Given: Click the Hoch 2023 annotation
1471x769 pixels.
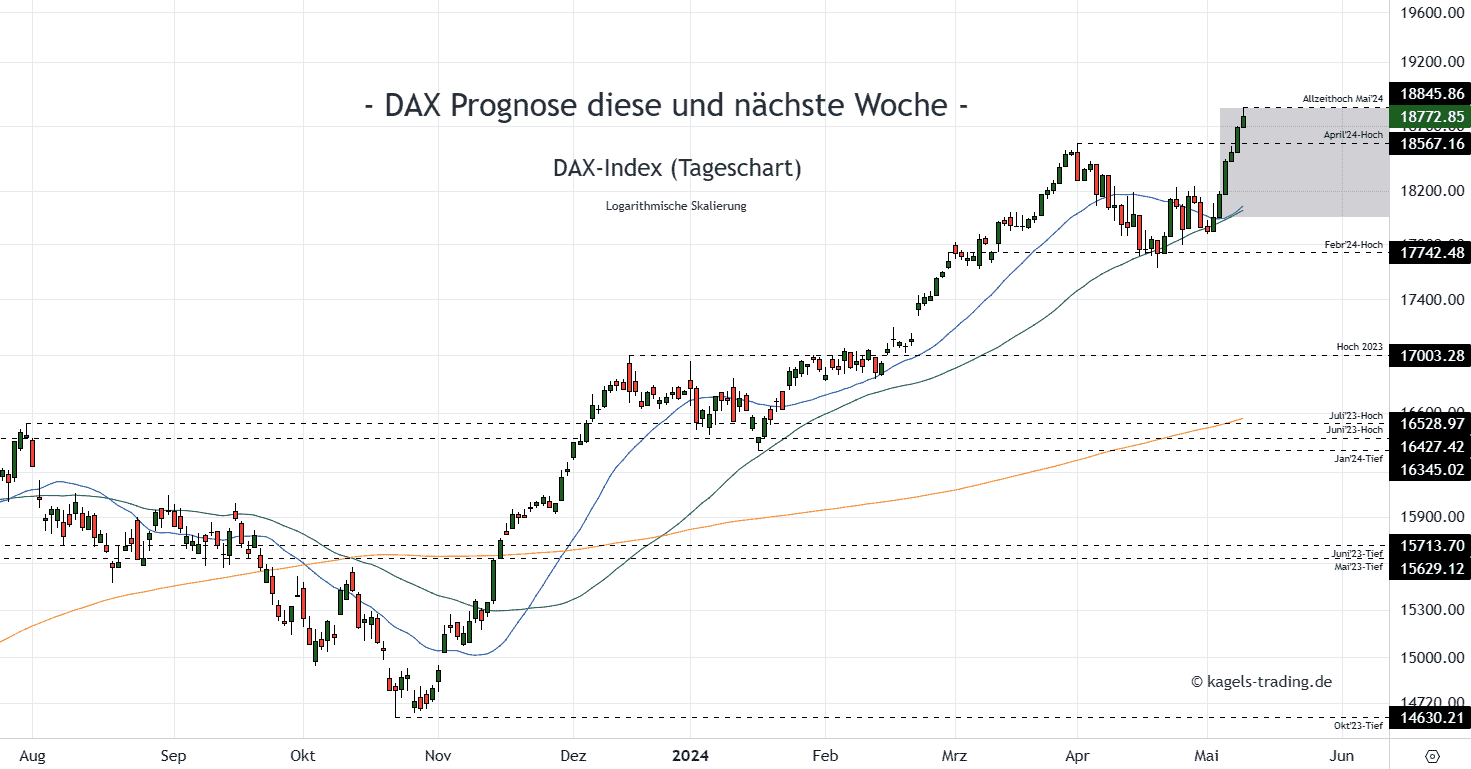Looking at the screenshot, I should tap(1360, 347).
